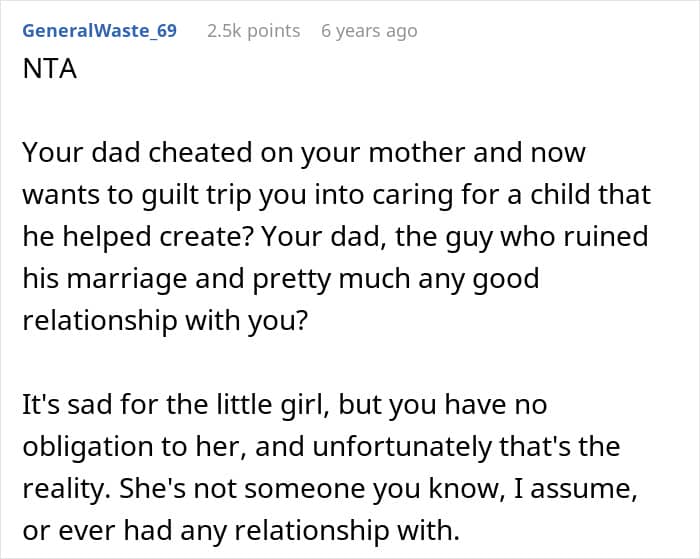700x559 pixels.
Task: Click the line starting "he helped create?"
Action: coord(335,237)
